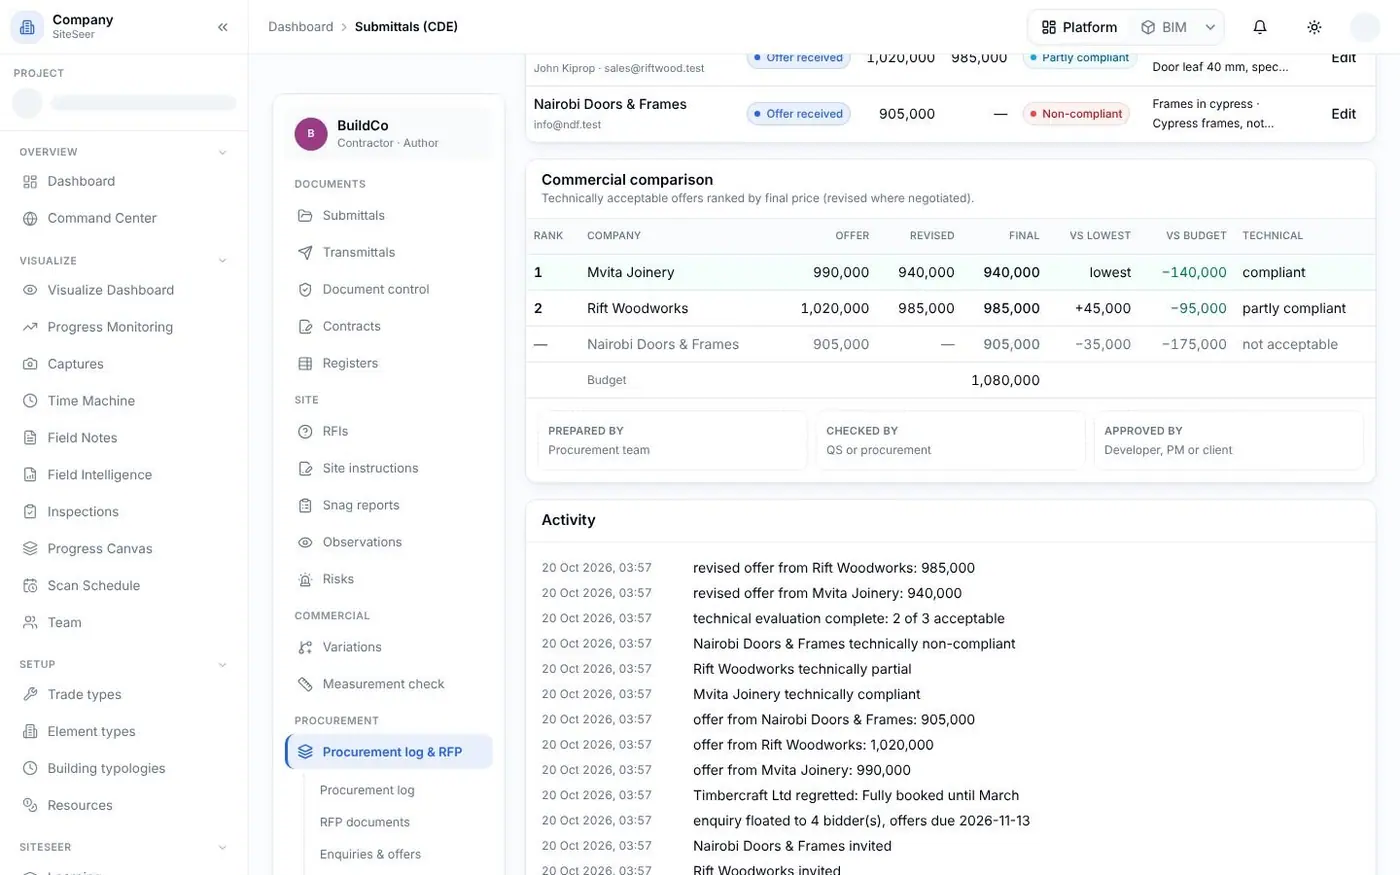Click the Inspections clipboard icon
1400x875 pixels.
coord(30,512)
